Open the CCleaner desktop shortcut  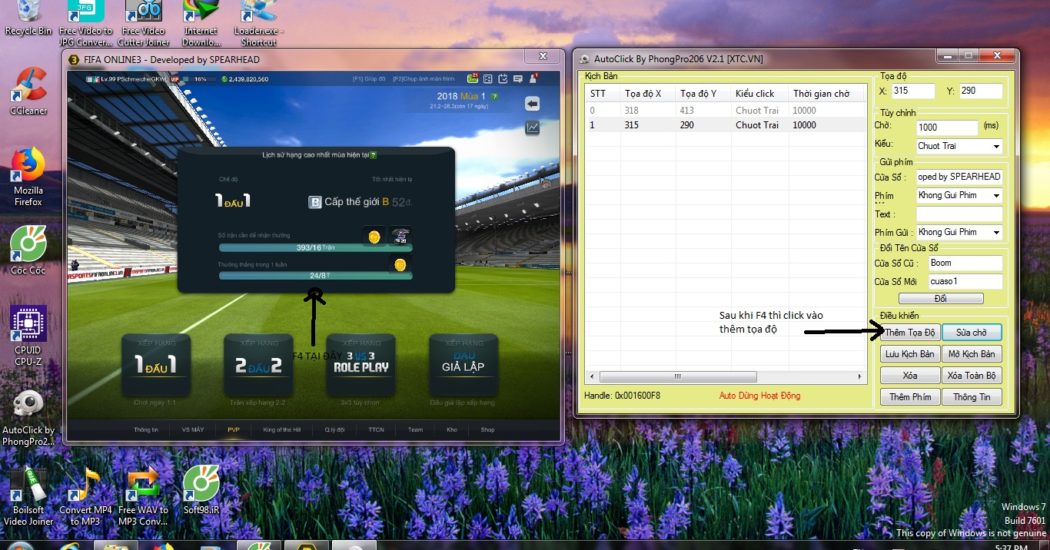point(28,90)
